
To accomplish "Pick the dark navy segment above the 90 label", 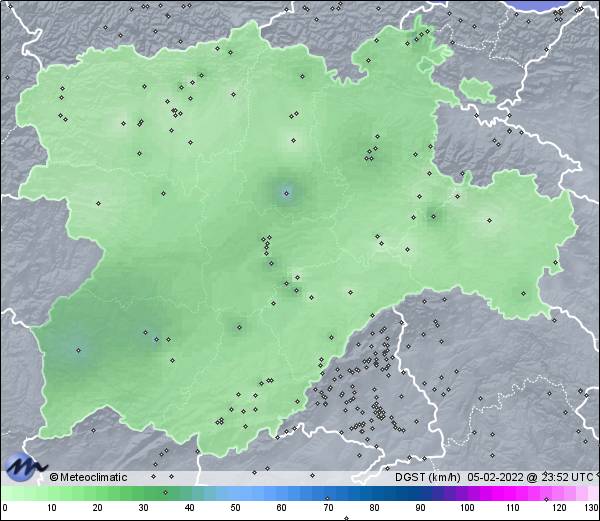I will 420,493.
